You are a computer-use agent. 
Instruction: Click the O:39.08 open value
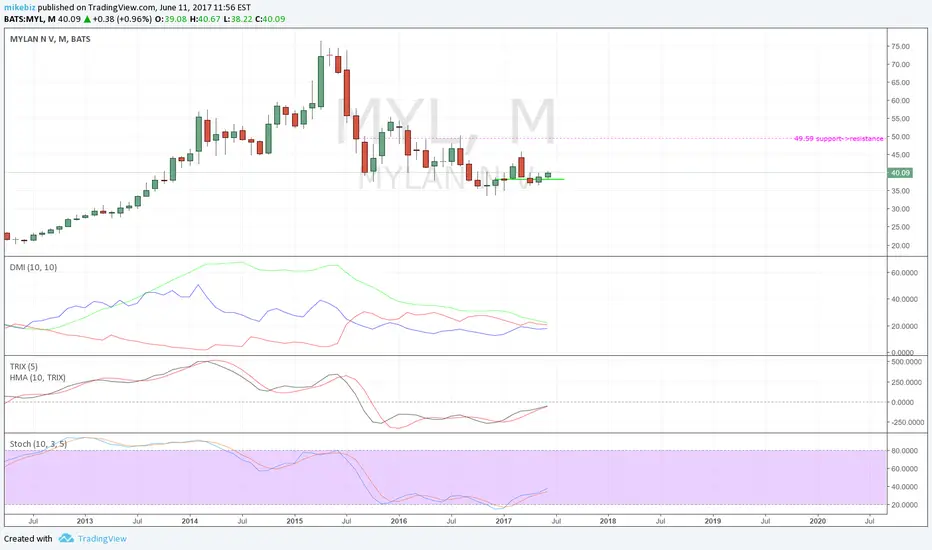pyautogui.click(x=171, y=19)
